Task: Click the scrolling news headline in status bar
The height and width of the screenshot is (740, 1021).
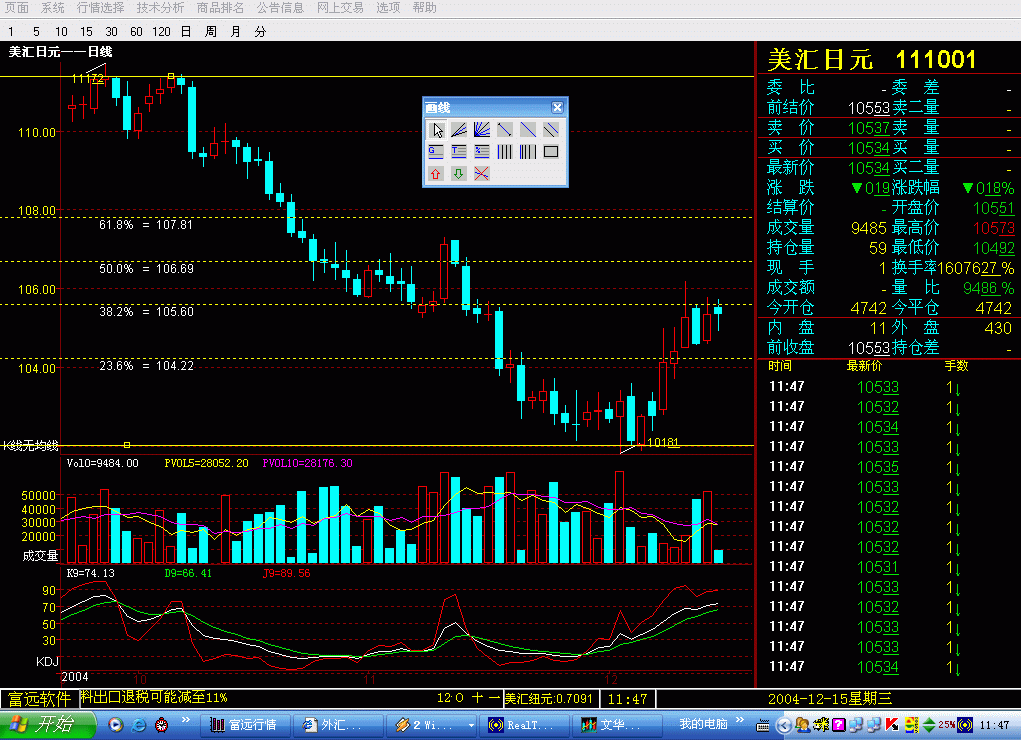Action: click(x=154, y=698)
